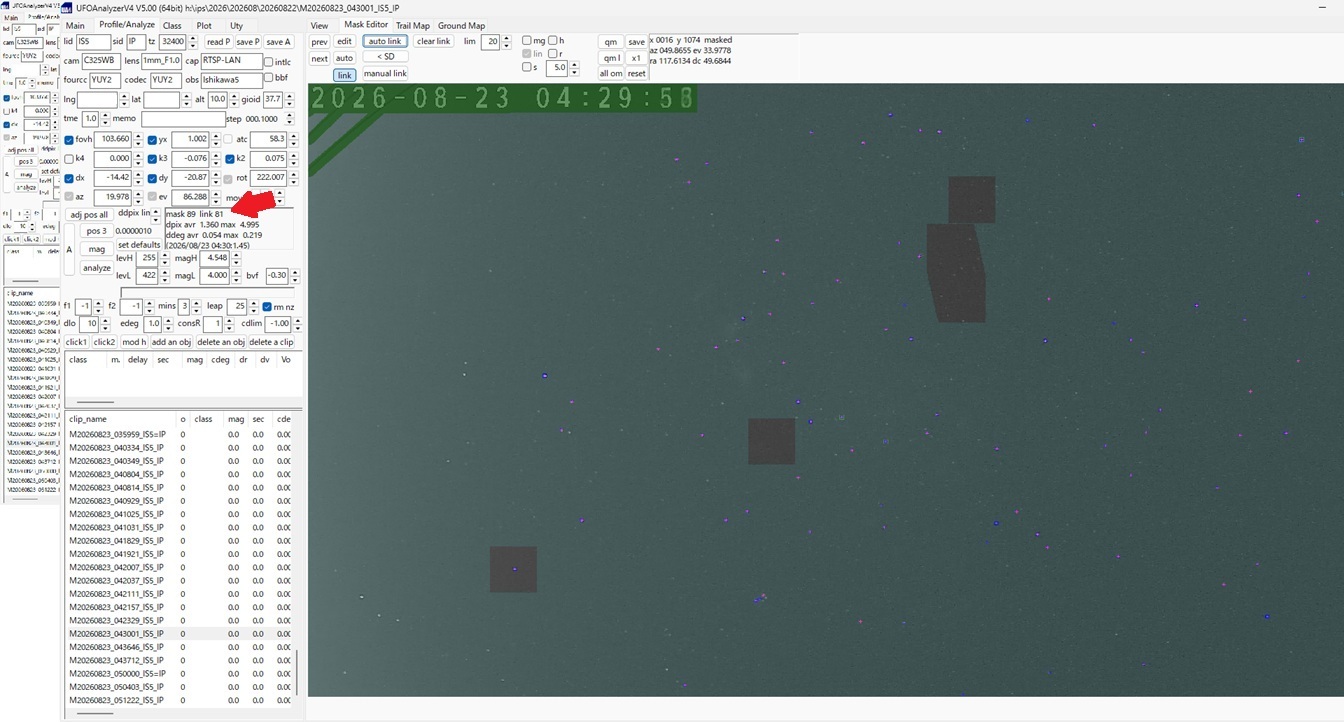1344x722 pixels.
Task: Click the manual link button
Action: tap(385, 74)
